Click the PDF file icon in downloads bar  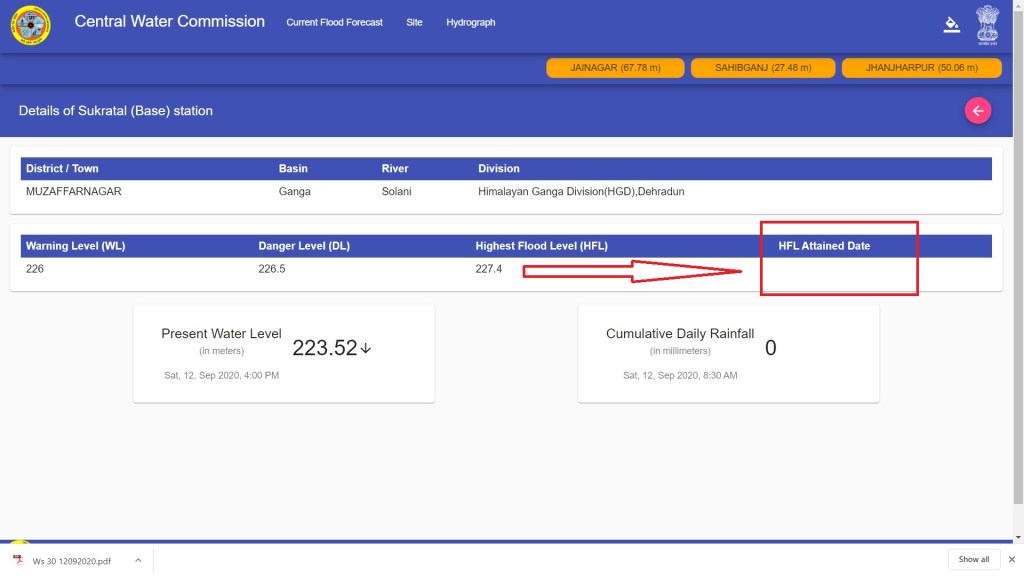[18, 560]
